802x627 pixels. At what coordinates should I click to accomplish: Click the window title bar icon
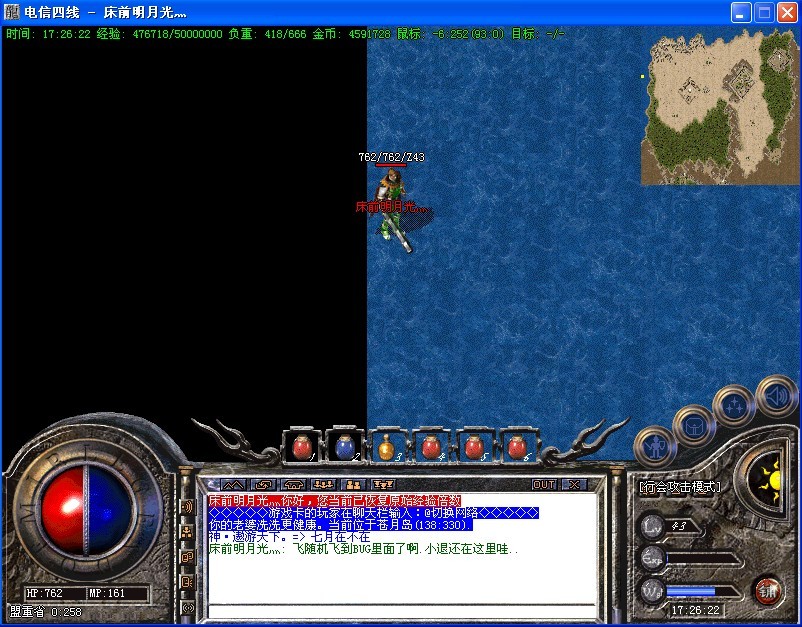(11, 12)
